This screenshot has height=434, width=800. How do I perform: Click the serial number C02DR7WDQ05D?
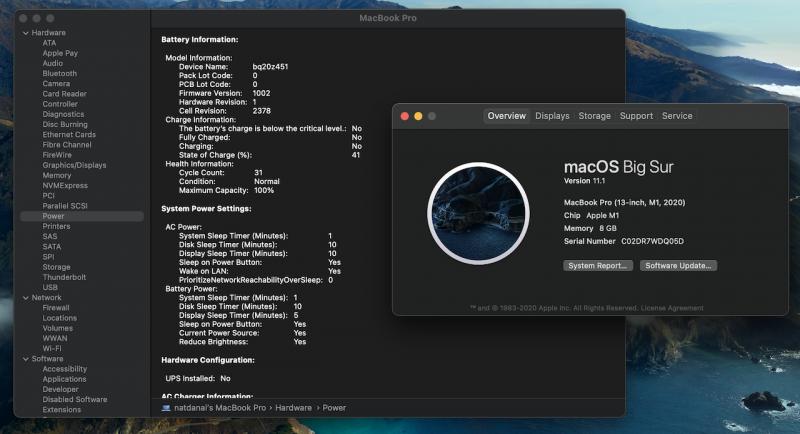pyautogui.click(x=652, y=241)
